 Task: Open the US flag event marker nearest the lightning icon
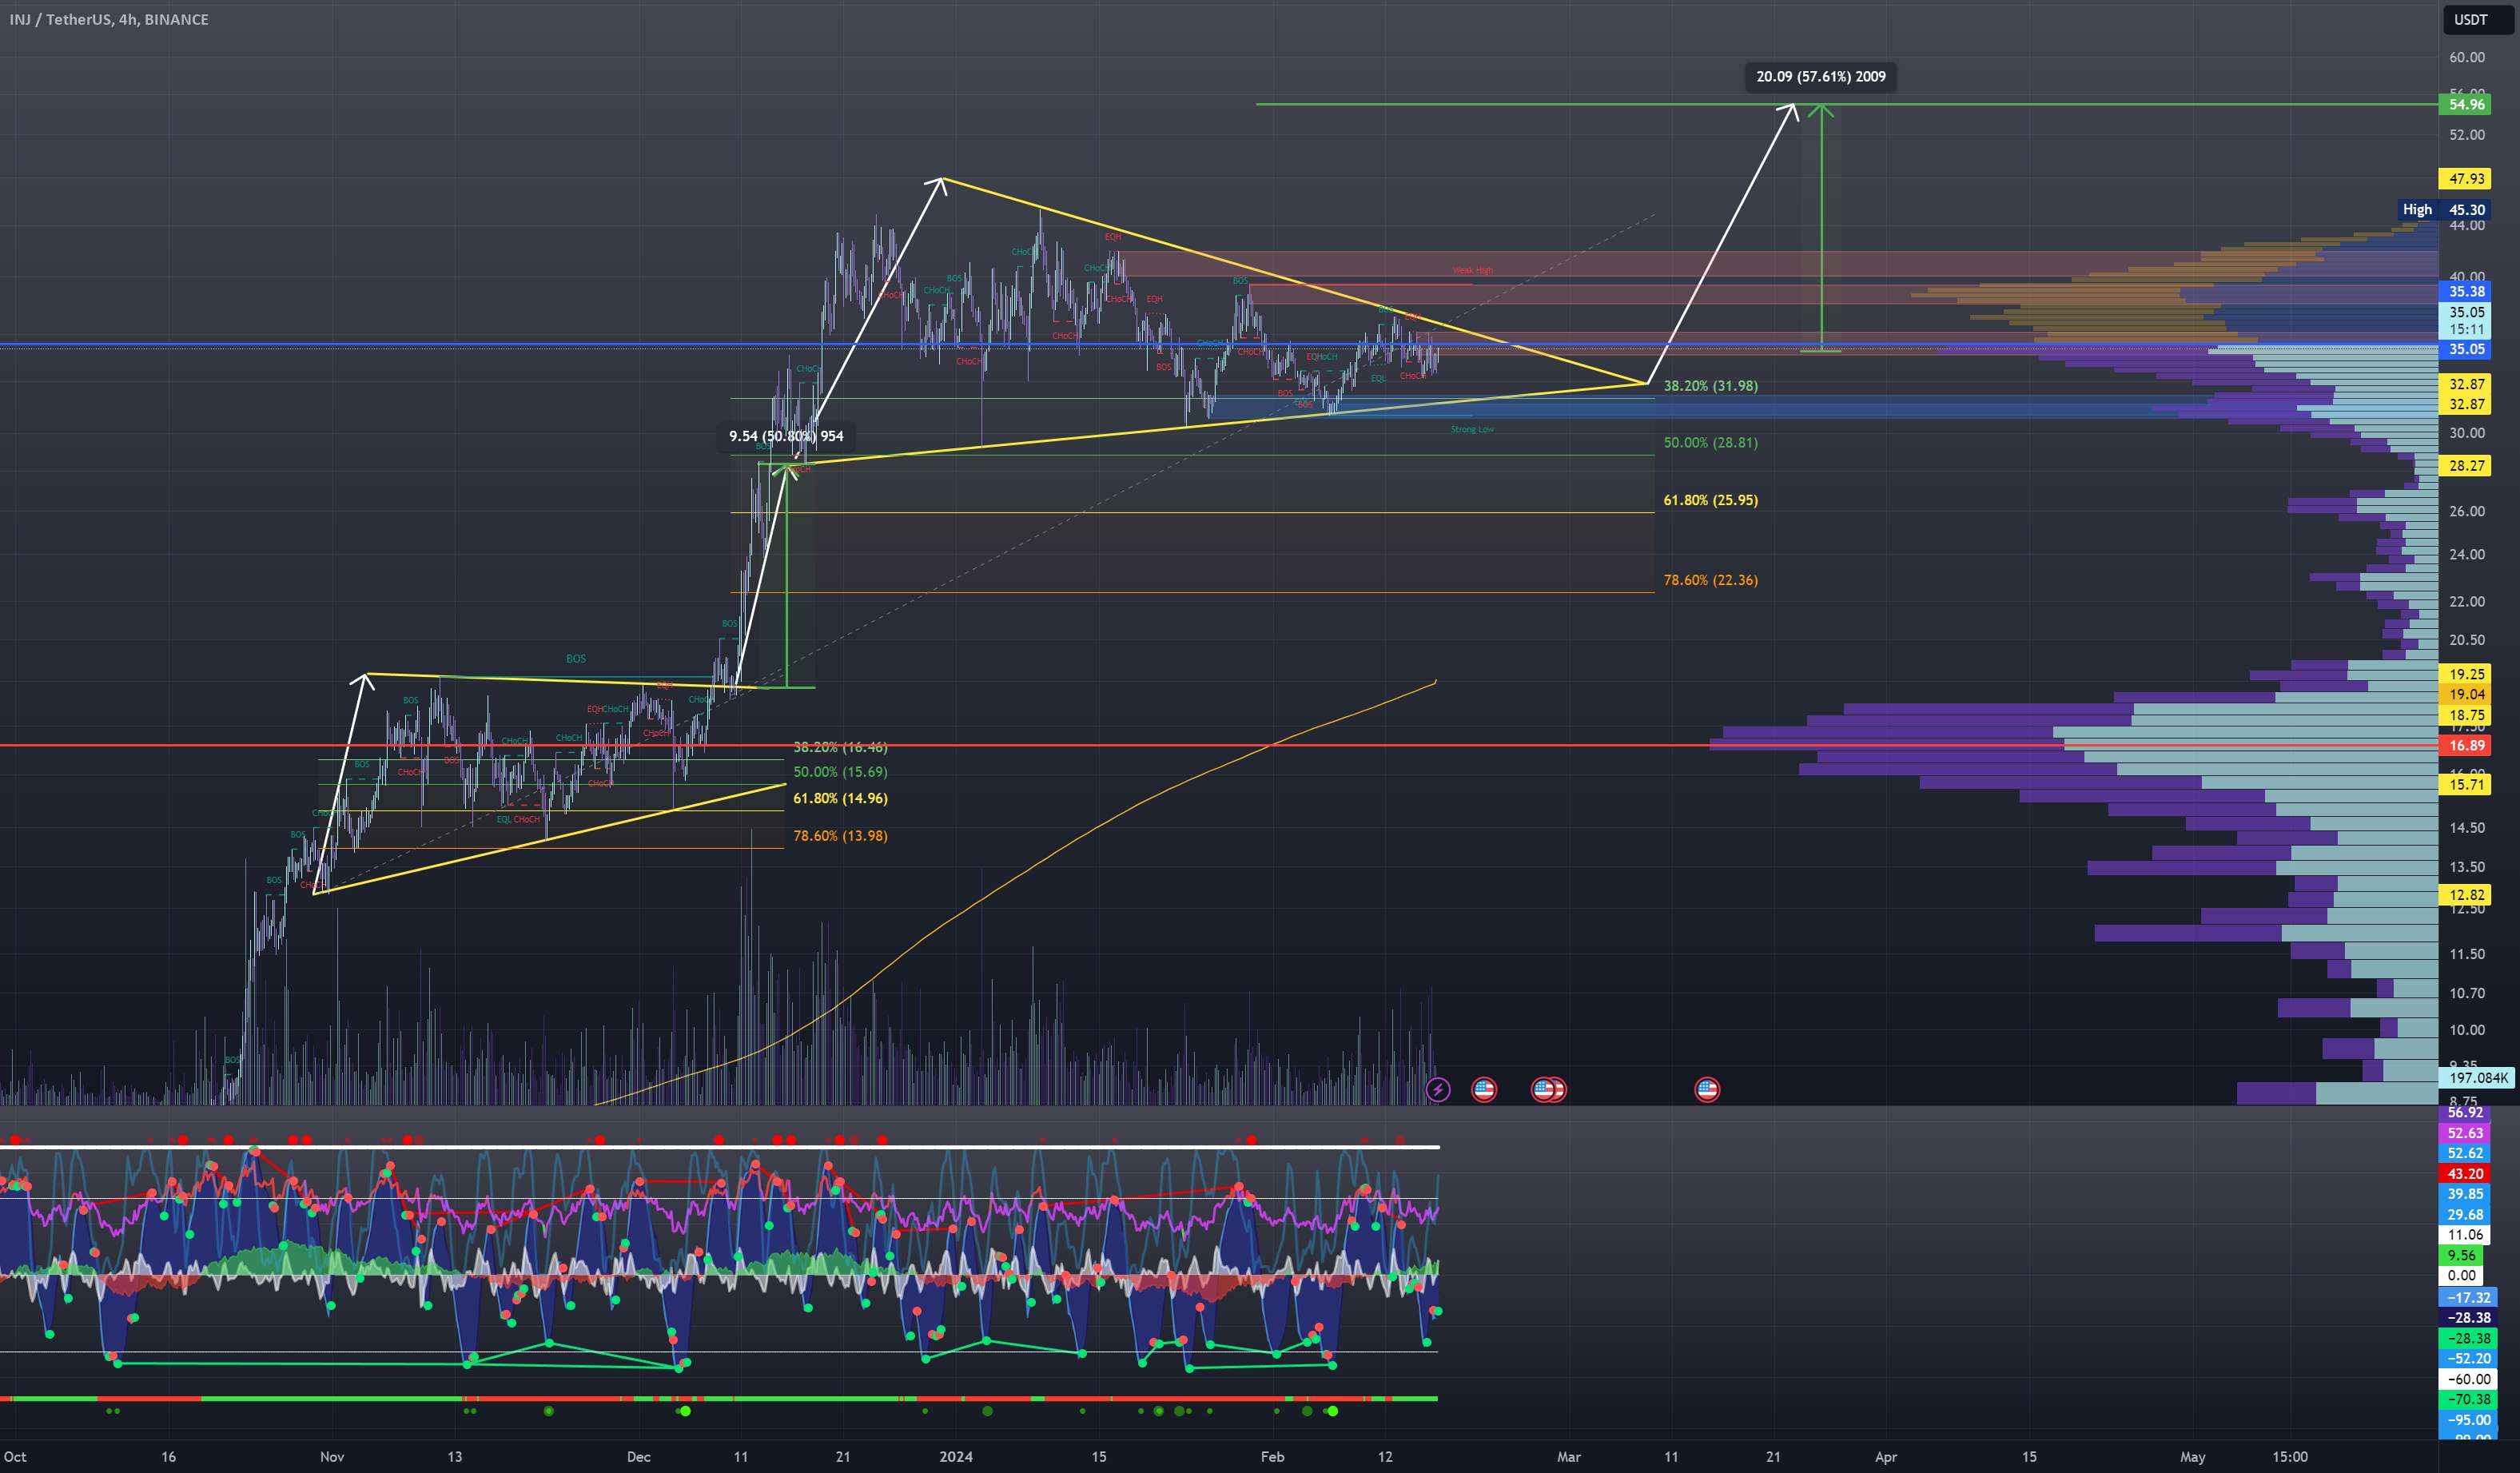(1484, 1089)
